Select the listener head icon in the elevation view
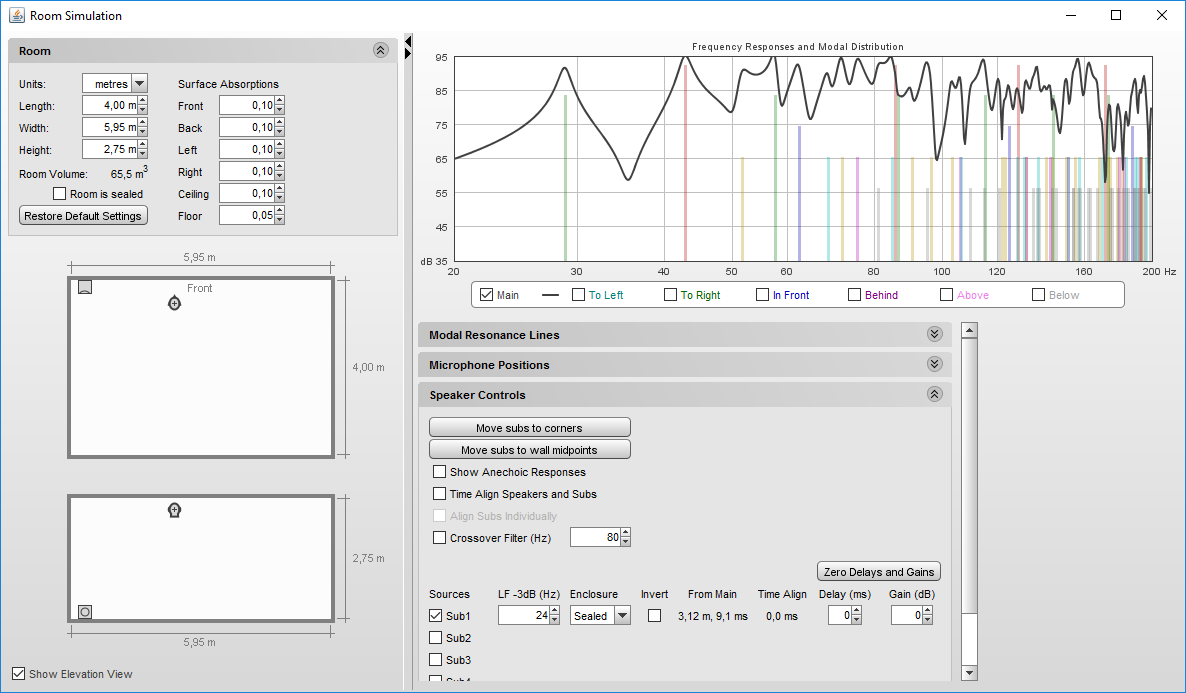The height and width of the screenshot is (693, 1186). pos(174,510)
